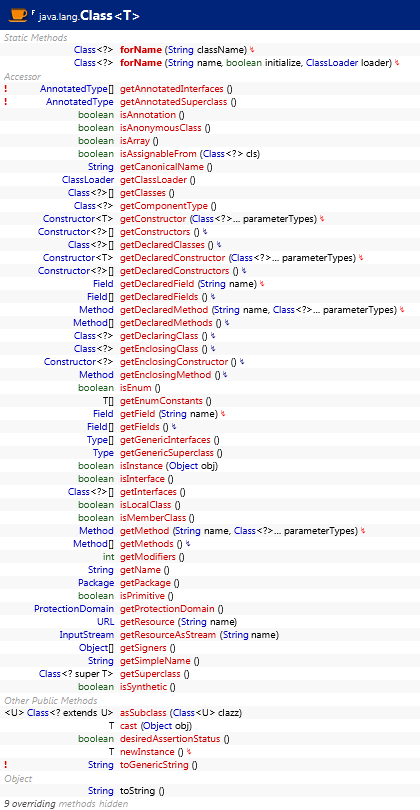Open the isLocalClass method link

[x=146, y=505]
